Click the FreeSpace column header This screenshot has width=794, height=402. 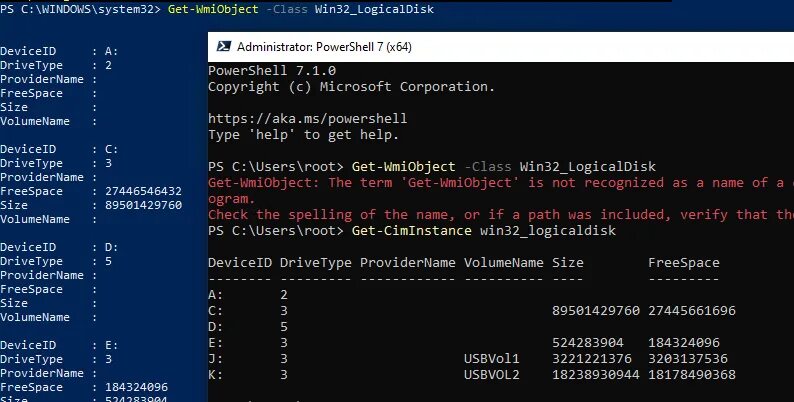[684, 263]
